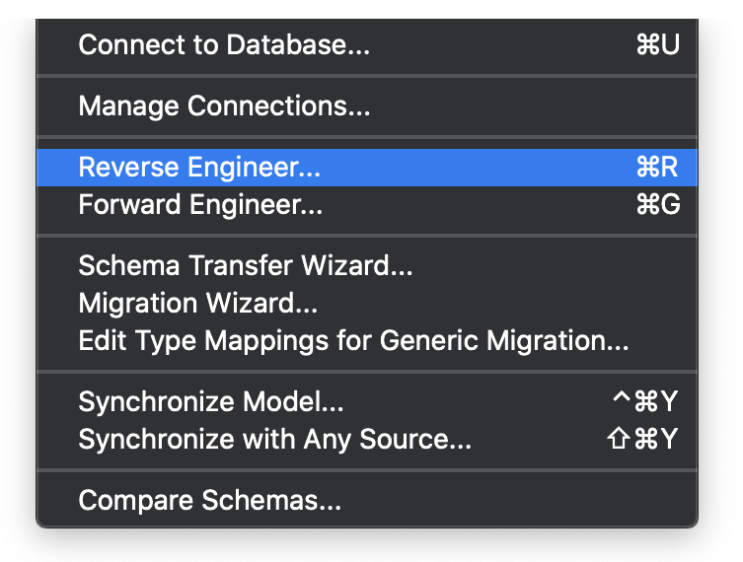This screenshot has width=743, height=562.
Task: Open Edit Type Mappings for Generic Migration
Action: pyautogui.click(x=353, y=340)
